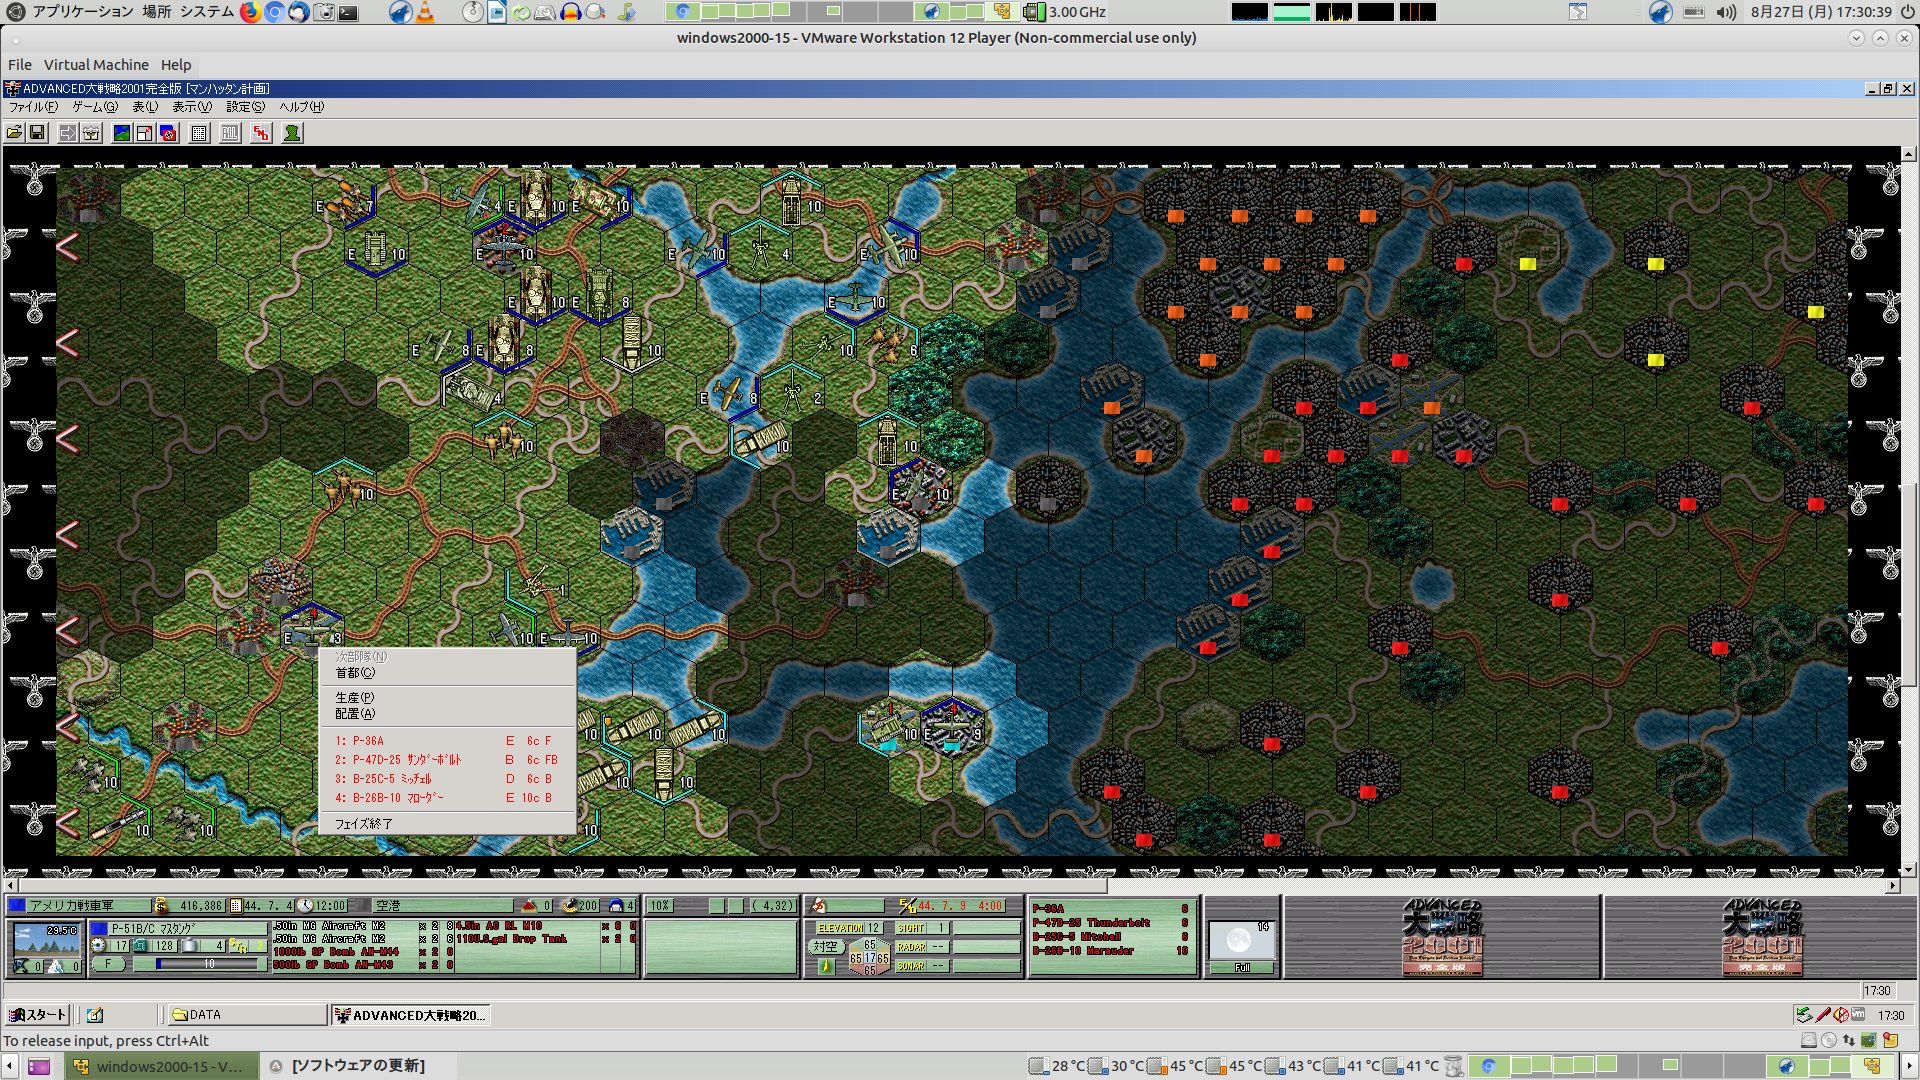Click the red-blue emblem toolbar icon
Image resolution: width=1920 pixels, height=1080 pixels.
click(168, 133)
